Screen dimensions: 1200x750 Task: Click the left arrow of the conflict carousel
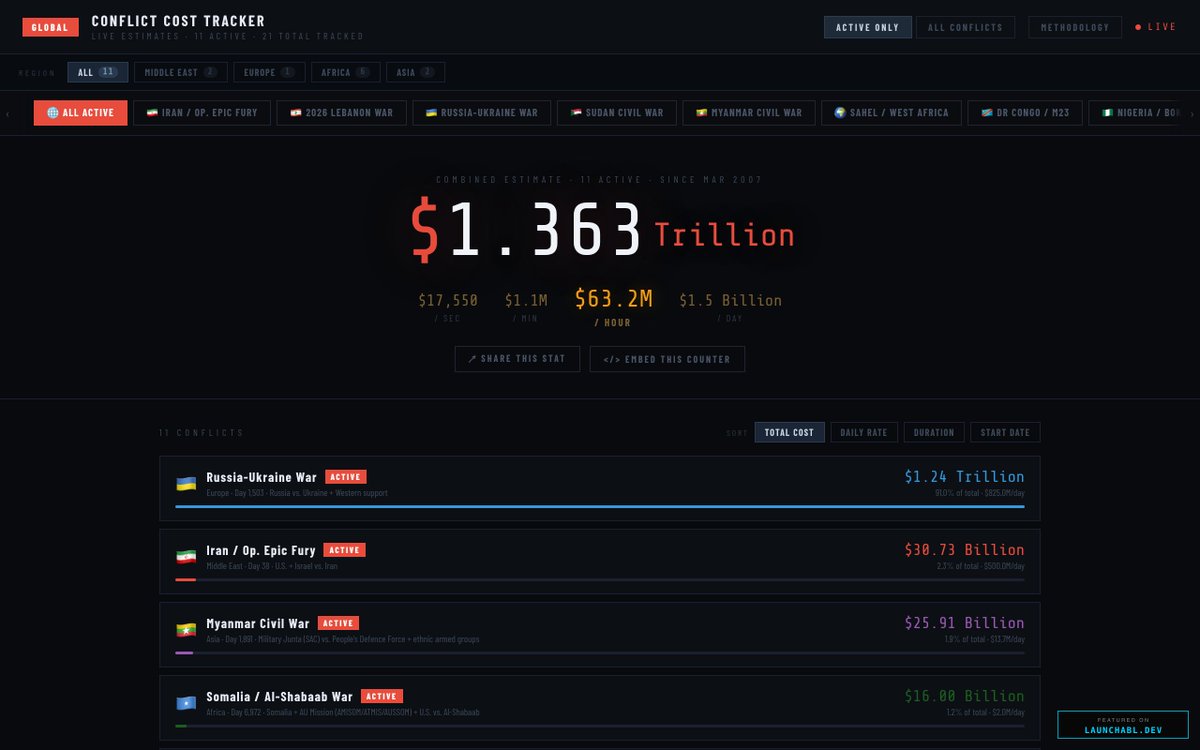tap(8, 113)
